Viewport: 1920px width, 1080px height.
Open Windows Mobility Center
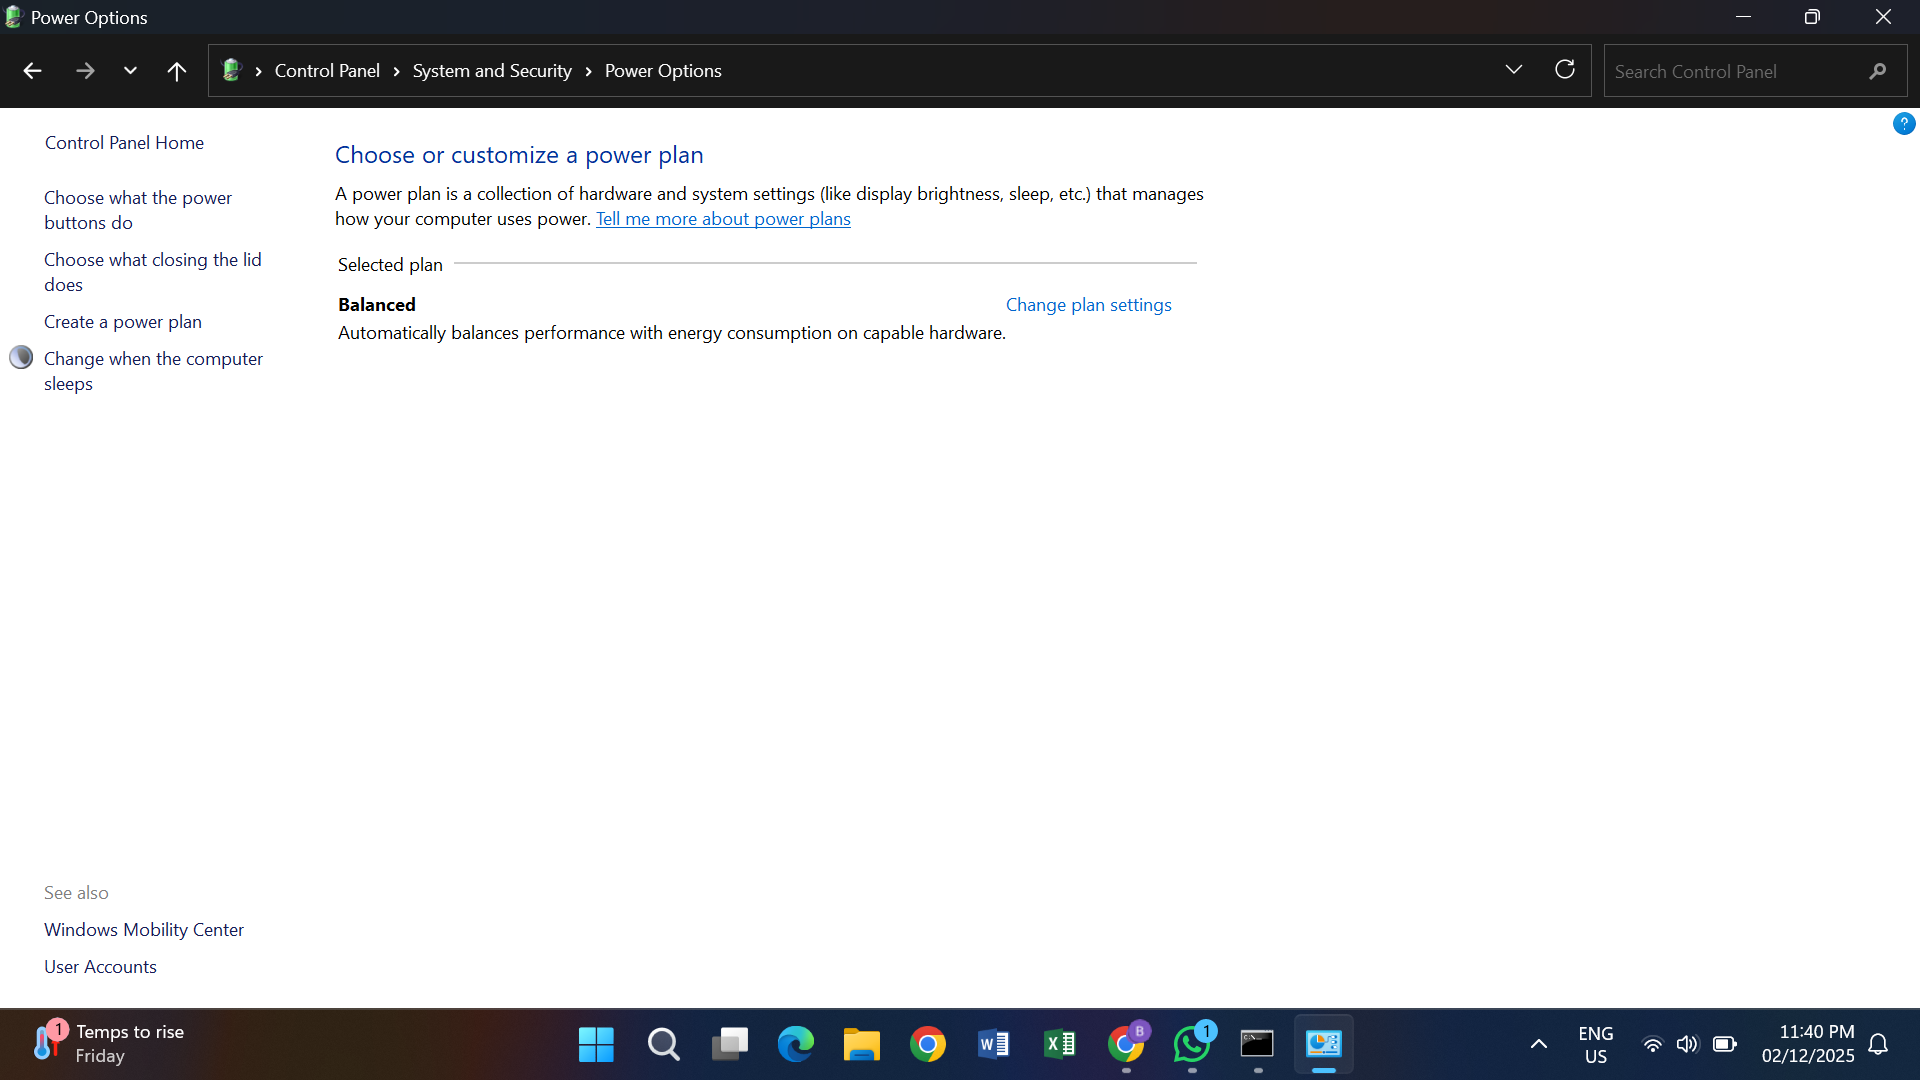(143, 929)
